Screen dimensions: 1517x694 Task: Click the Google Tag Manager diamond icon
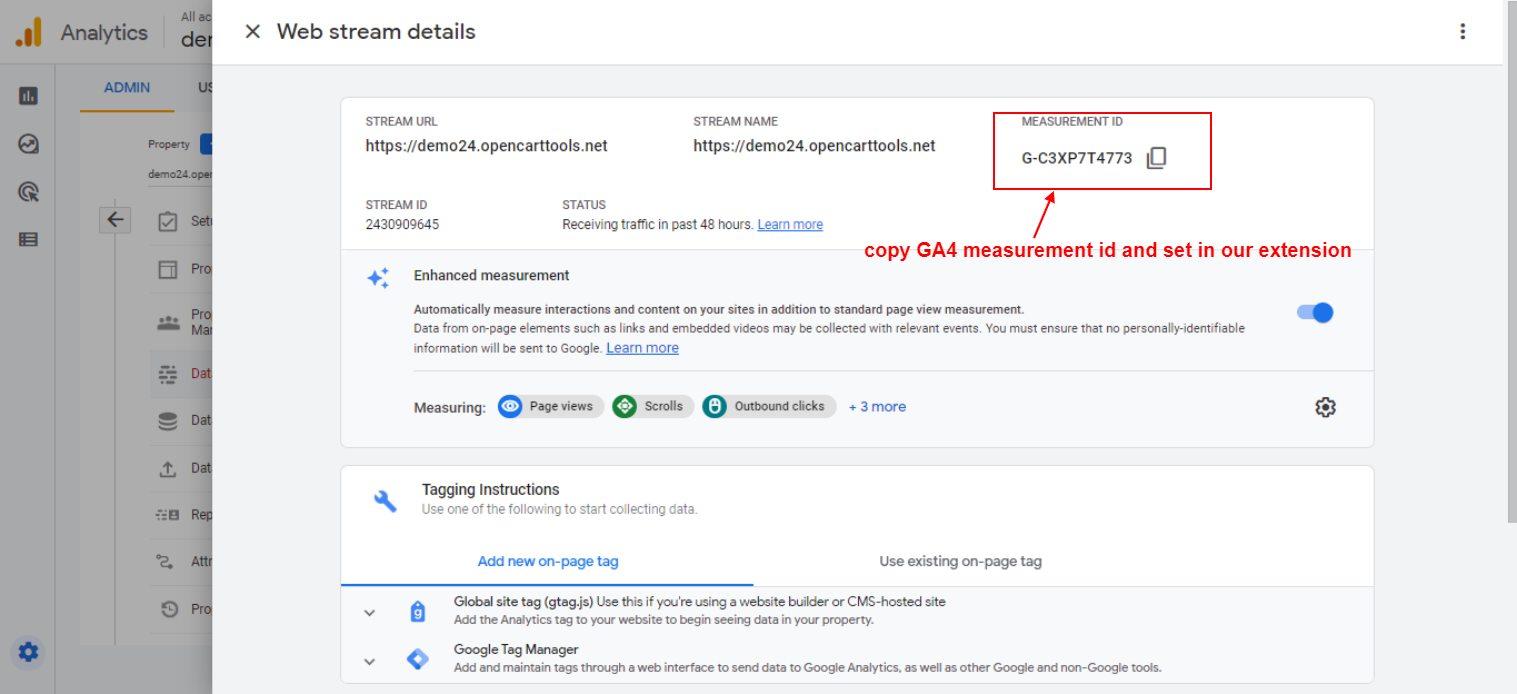point(418,659)
